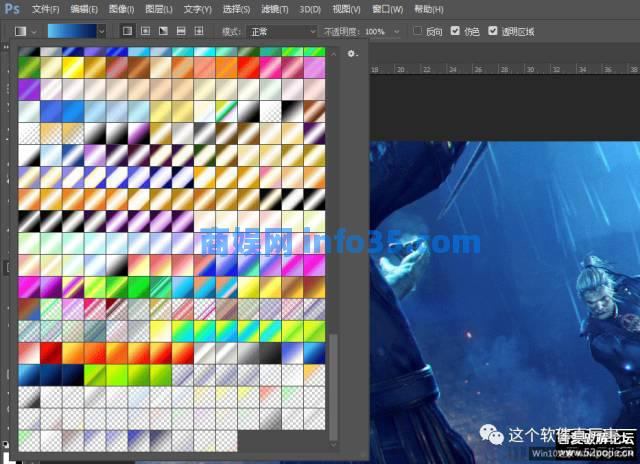The image size is (640, 464).
Task: Click the opacity value field showing 100%
Action: (375, 31)
